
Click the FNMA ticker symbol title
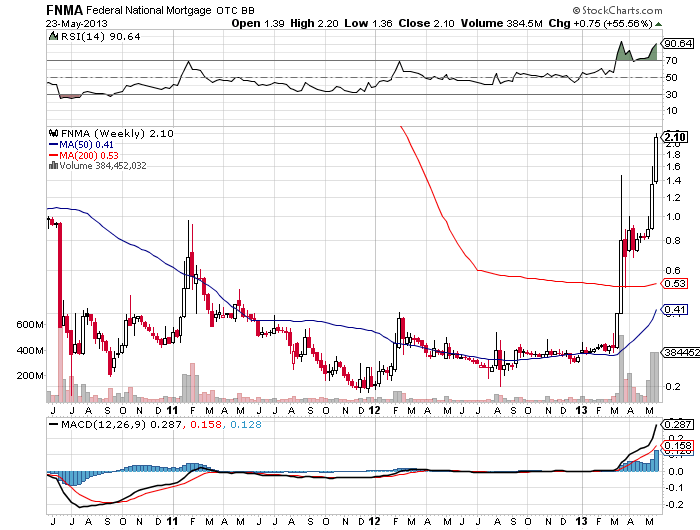pos(64,10)
